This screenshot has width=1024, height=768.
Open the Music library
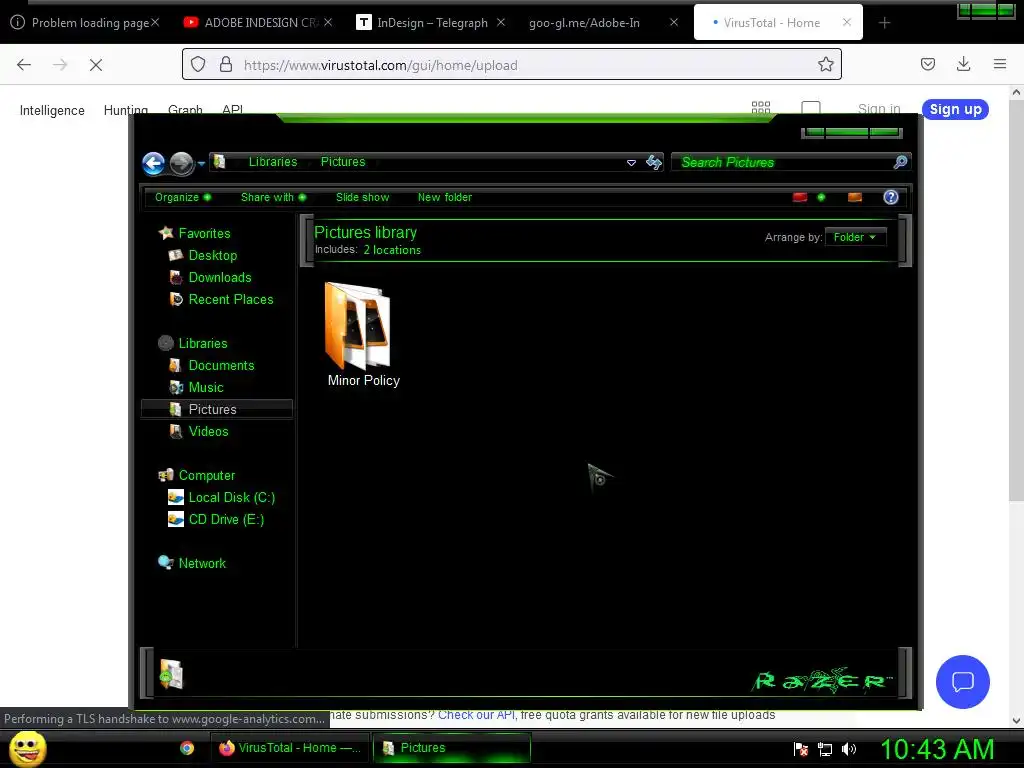click(x=206, y=387)
